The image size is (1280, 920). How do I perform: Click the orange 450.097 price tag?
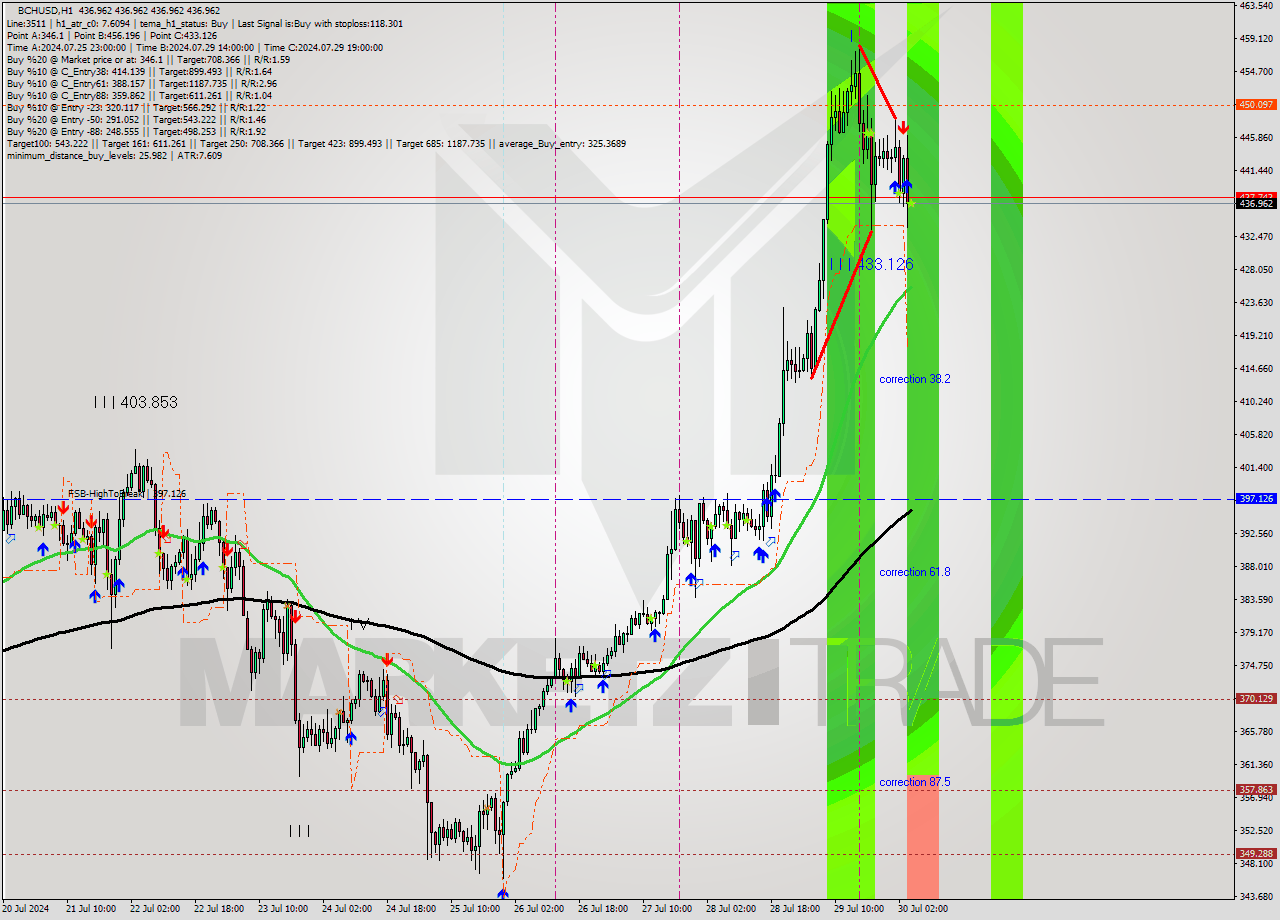[x=1256, y=104]
